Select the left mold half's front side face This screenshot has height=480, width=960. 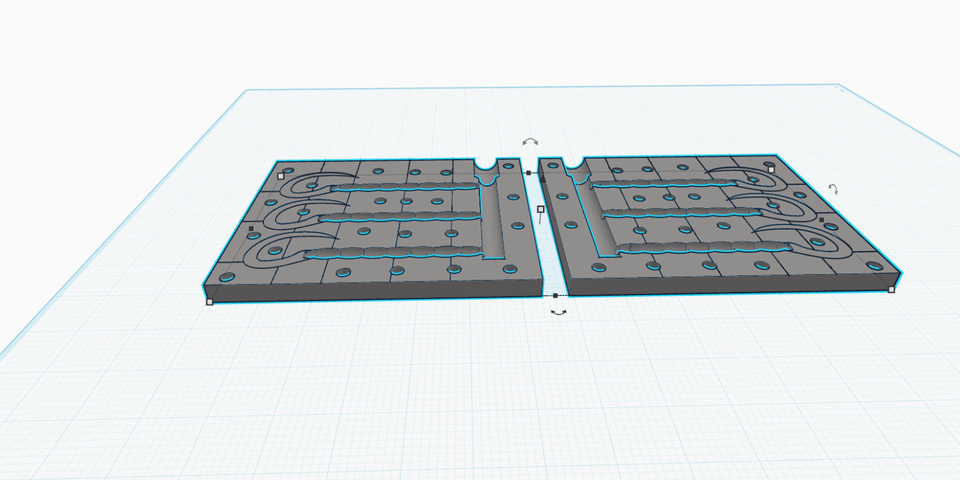[380, 290]
